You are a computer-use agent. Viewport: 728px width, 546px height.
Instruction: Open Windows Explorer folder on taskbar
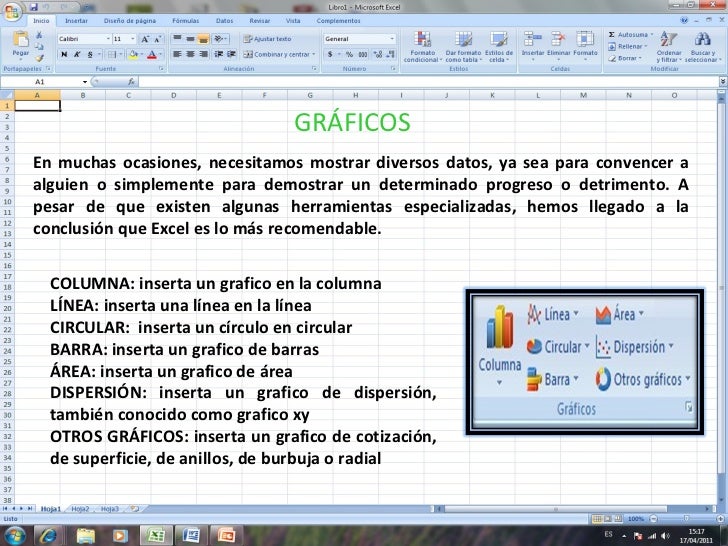pyautogui.click(x=85, y=536)
